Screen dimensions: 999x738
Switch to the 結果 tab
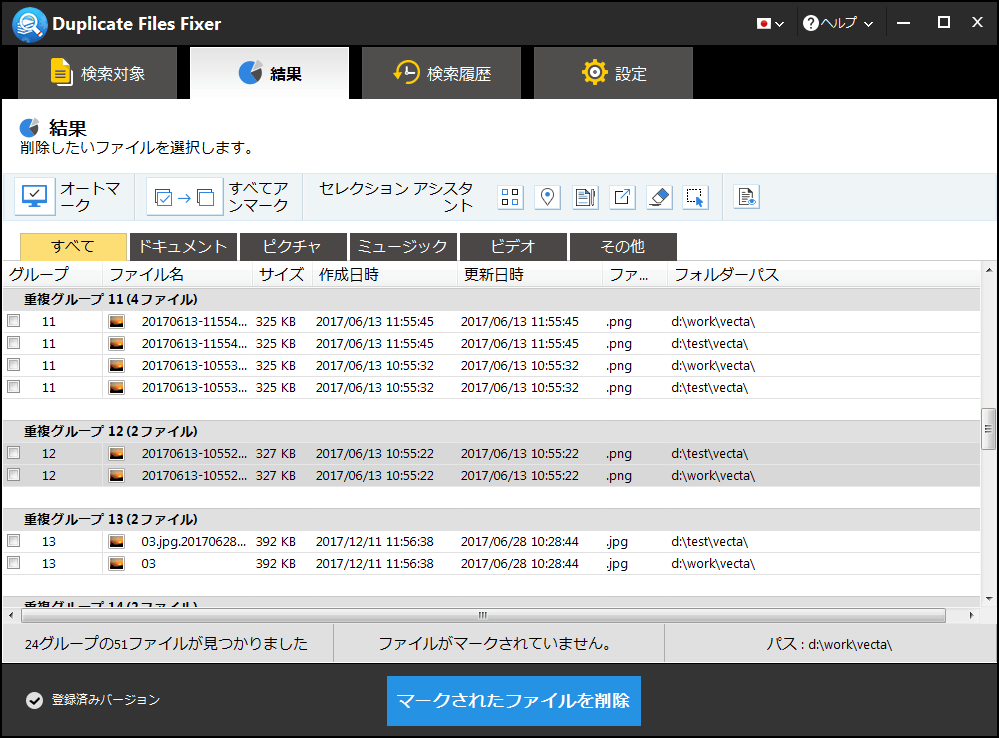[x=270, y=73]
